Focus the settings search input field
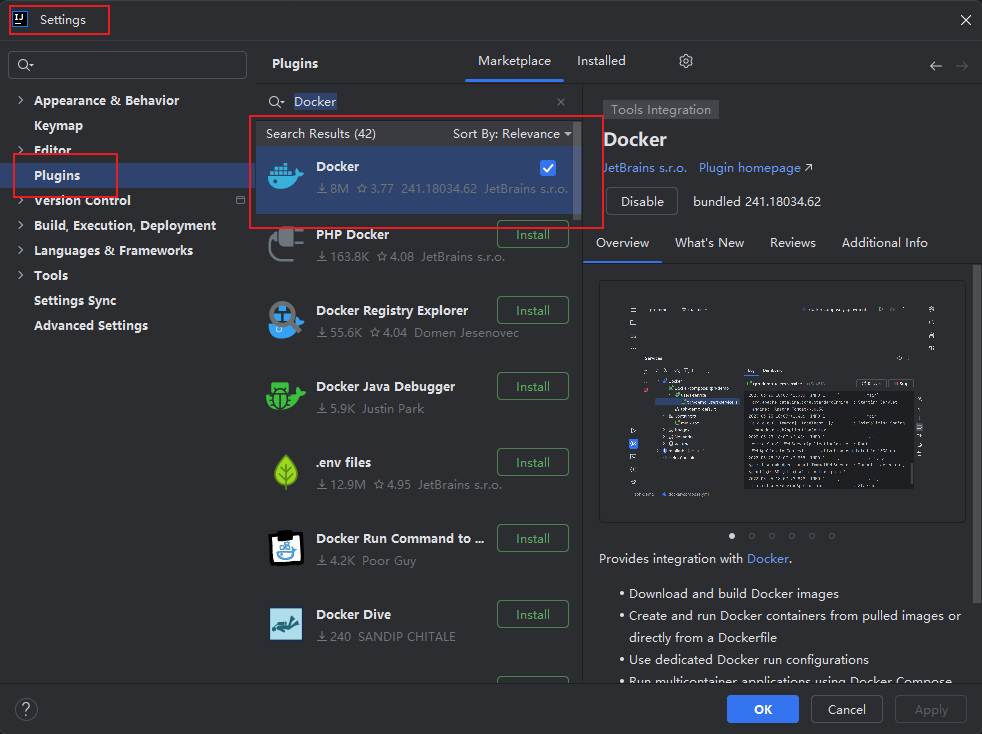The width and height of the screenshot is (982, 734). (127, 65)
